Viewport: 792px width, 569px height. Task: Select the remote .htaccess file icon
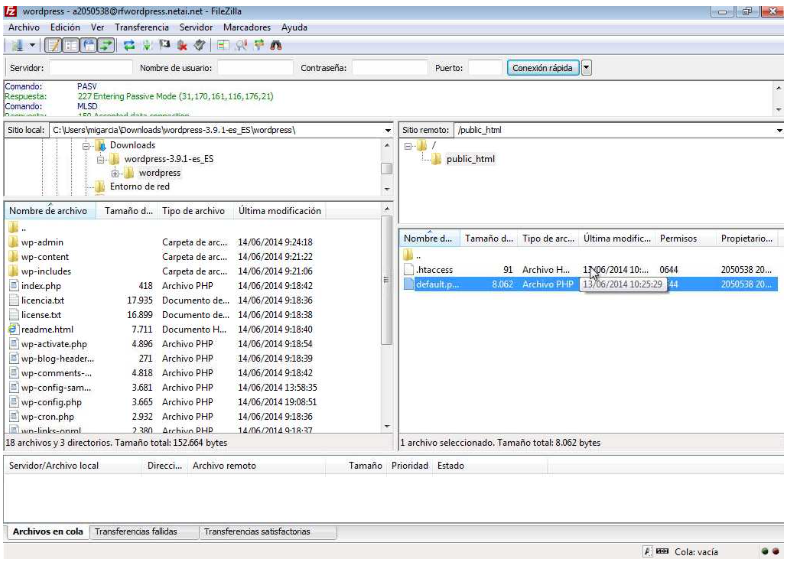click(x=409, y=270)
